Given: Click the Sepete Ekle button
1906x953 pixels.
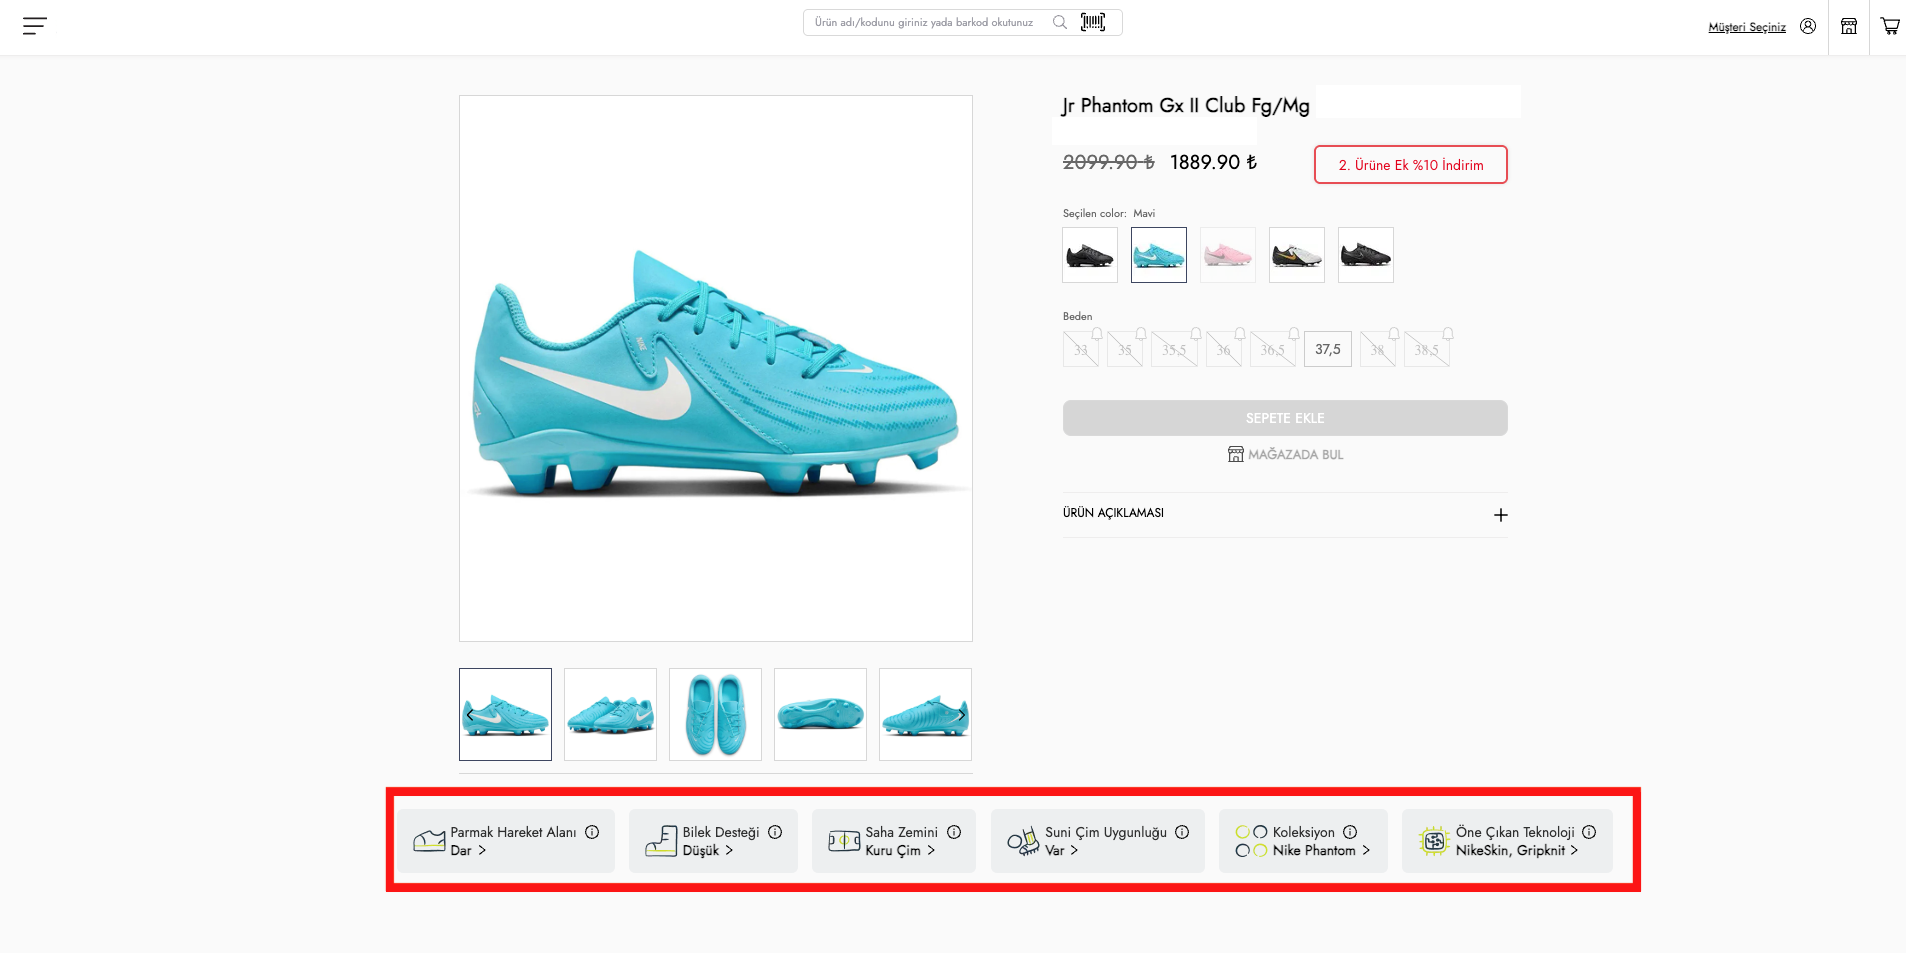Looking at the screenshot, I should tap(1284, 418).
